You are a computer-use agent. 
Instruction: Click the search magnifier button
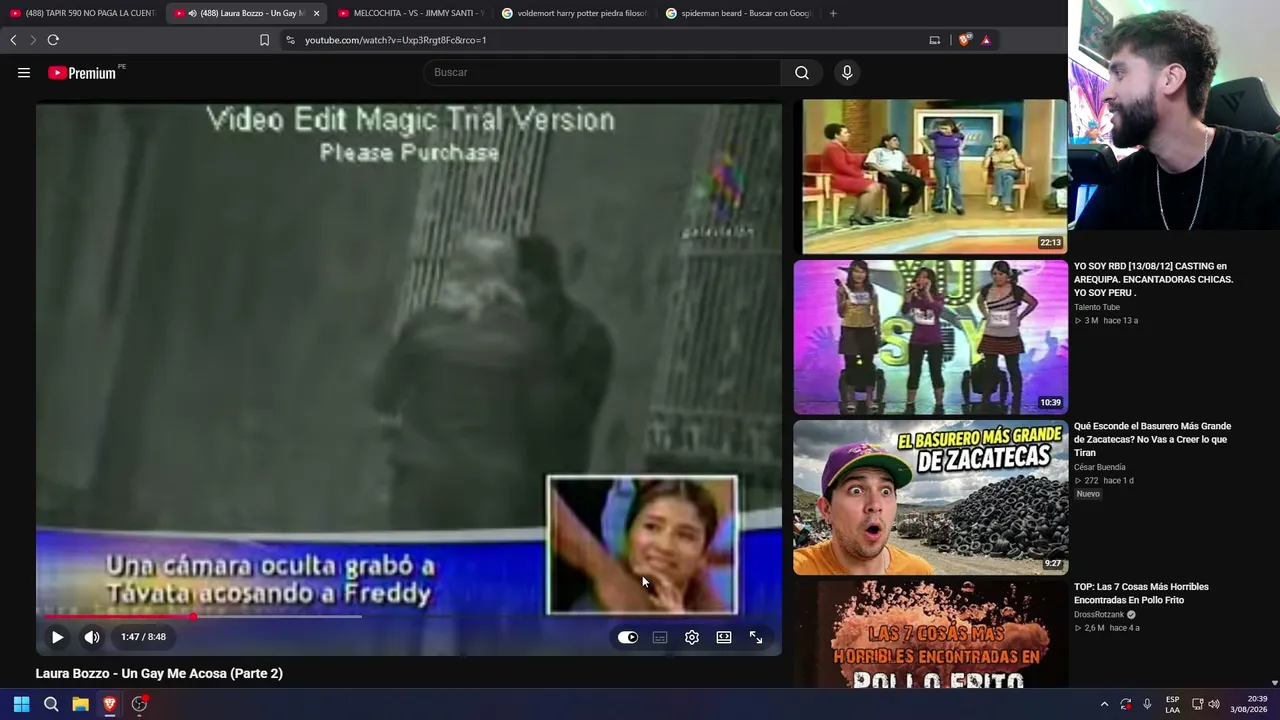802,72
